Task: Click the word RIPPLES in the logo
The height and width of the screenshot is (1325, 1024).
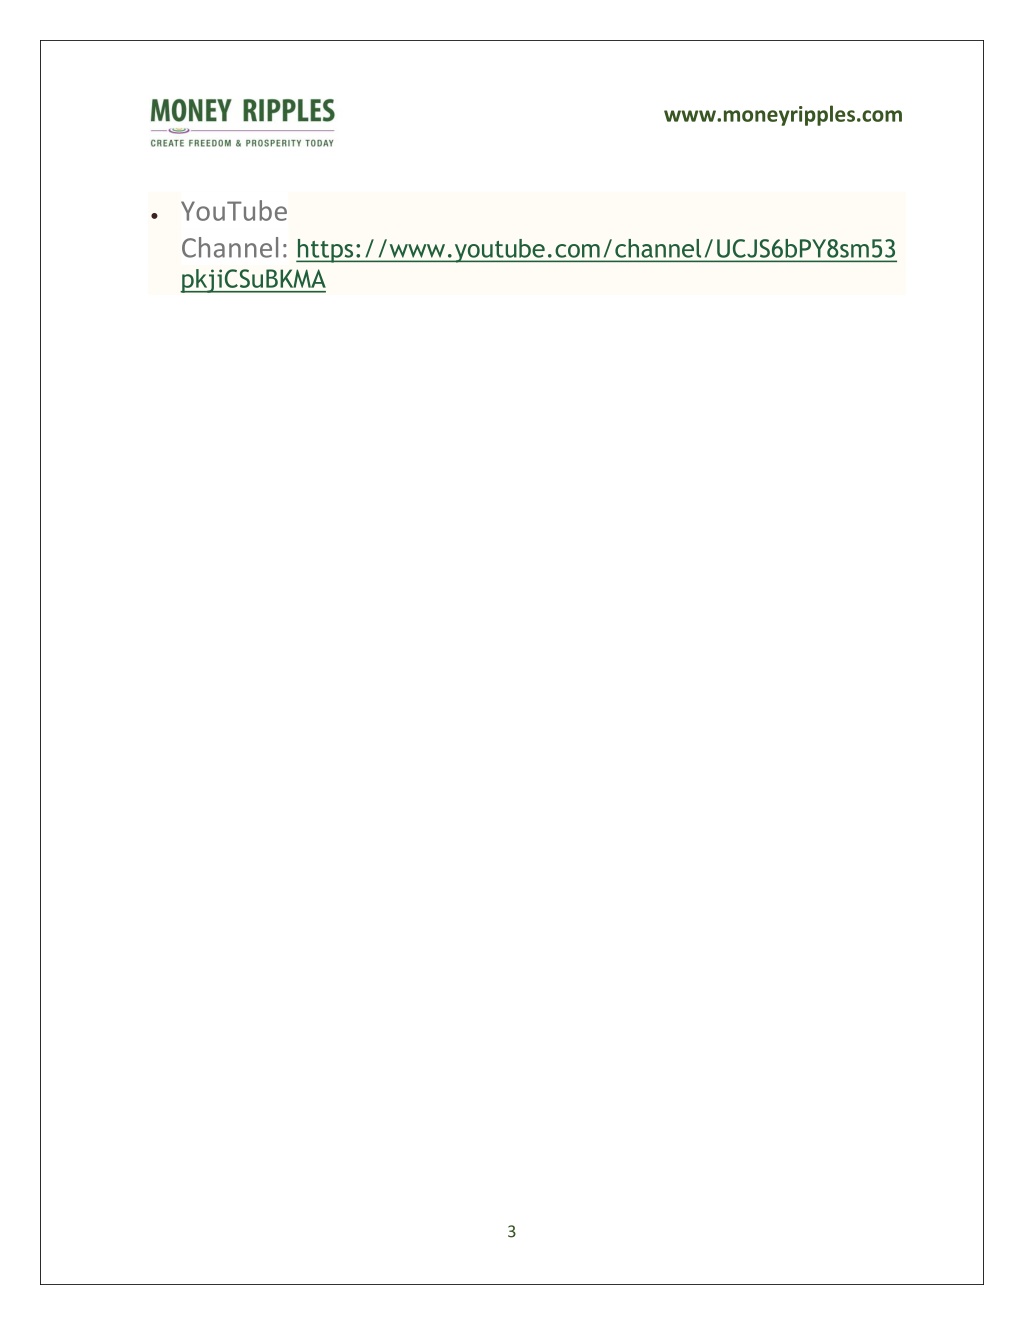Action: (x=289, y=110)
